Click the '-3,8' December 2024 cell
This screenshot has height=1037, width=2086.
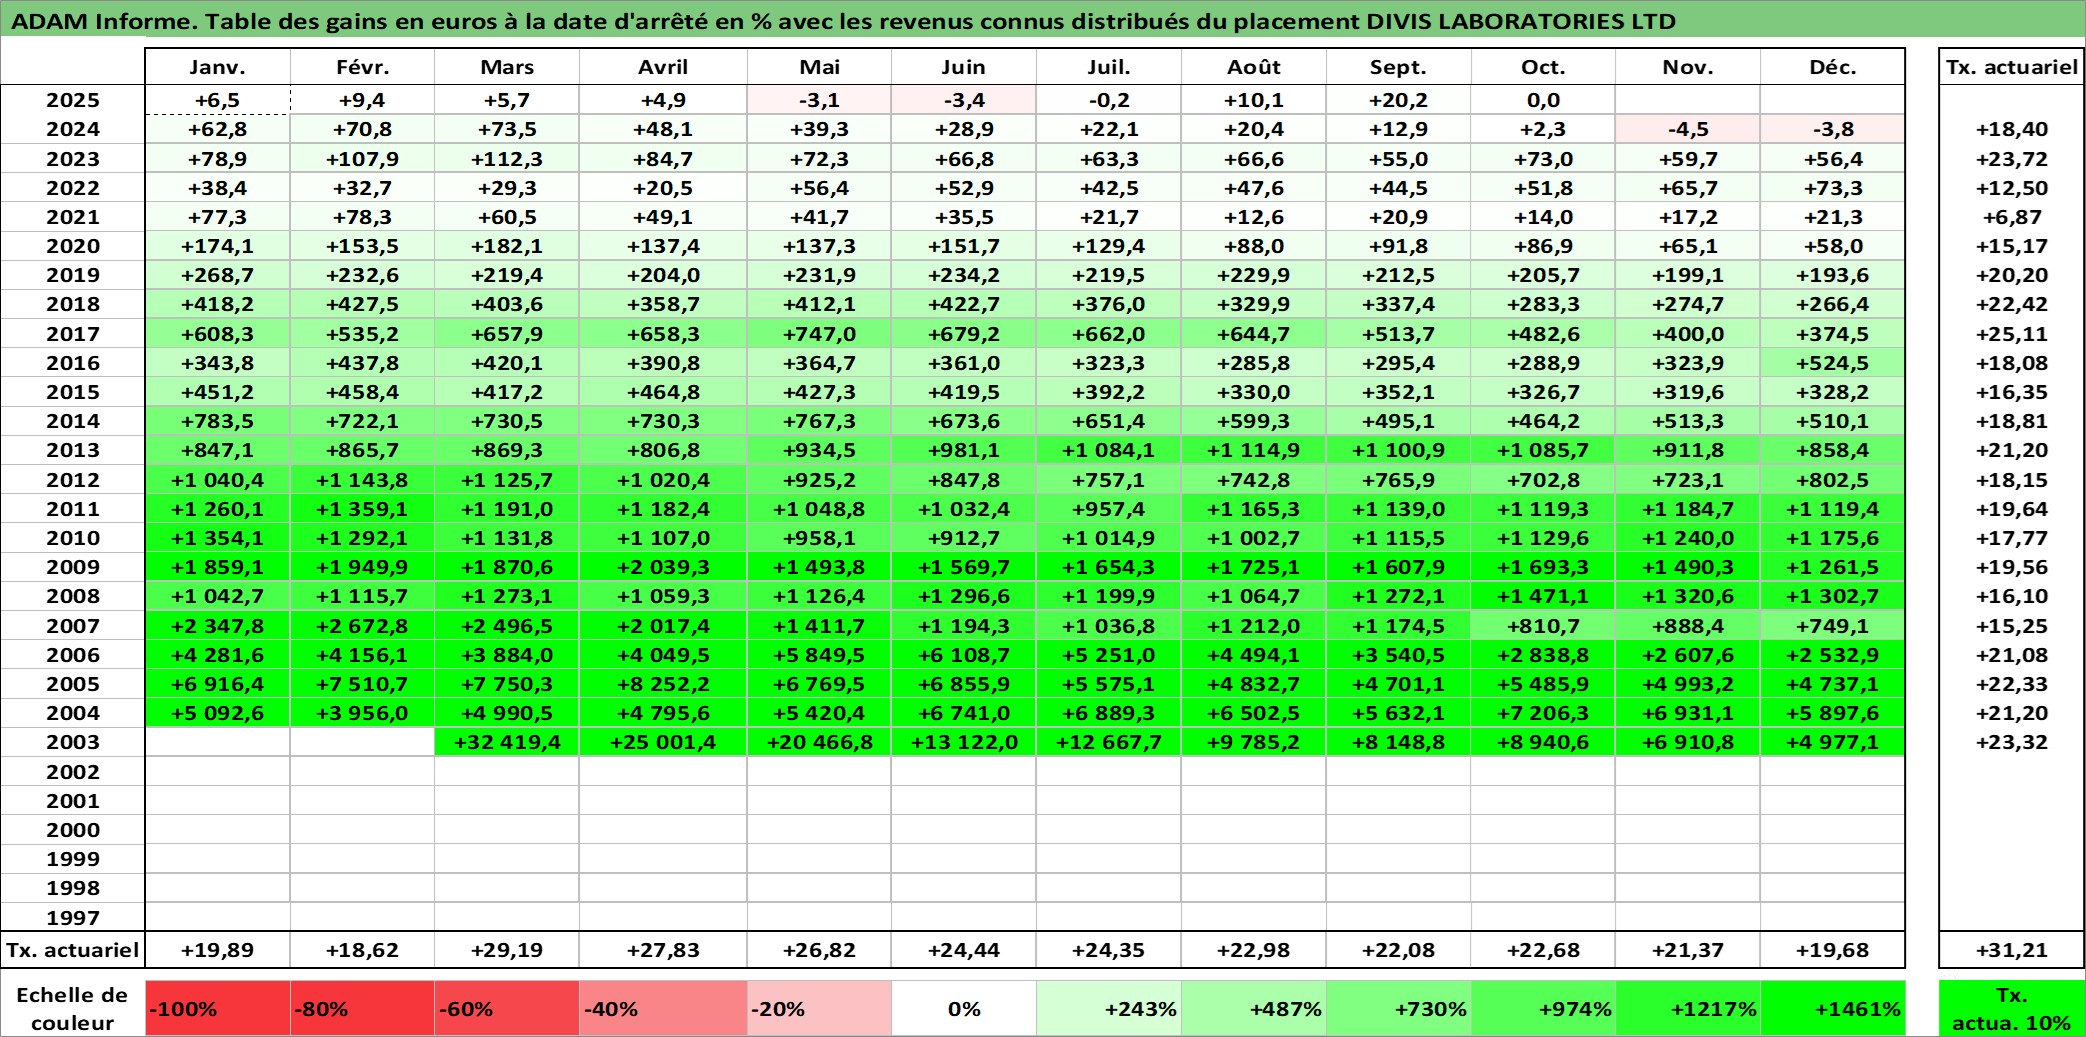click(x=1833, y=129)
